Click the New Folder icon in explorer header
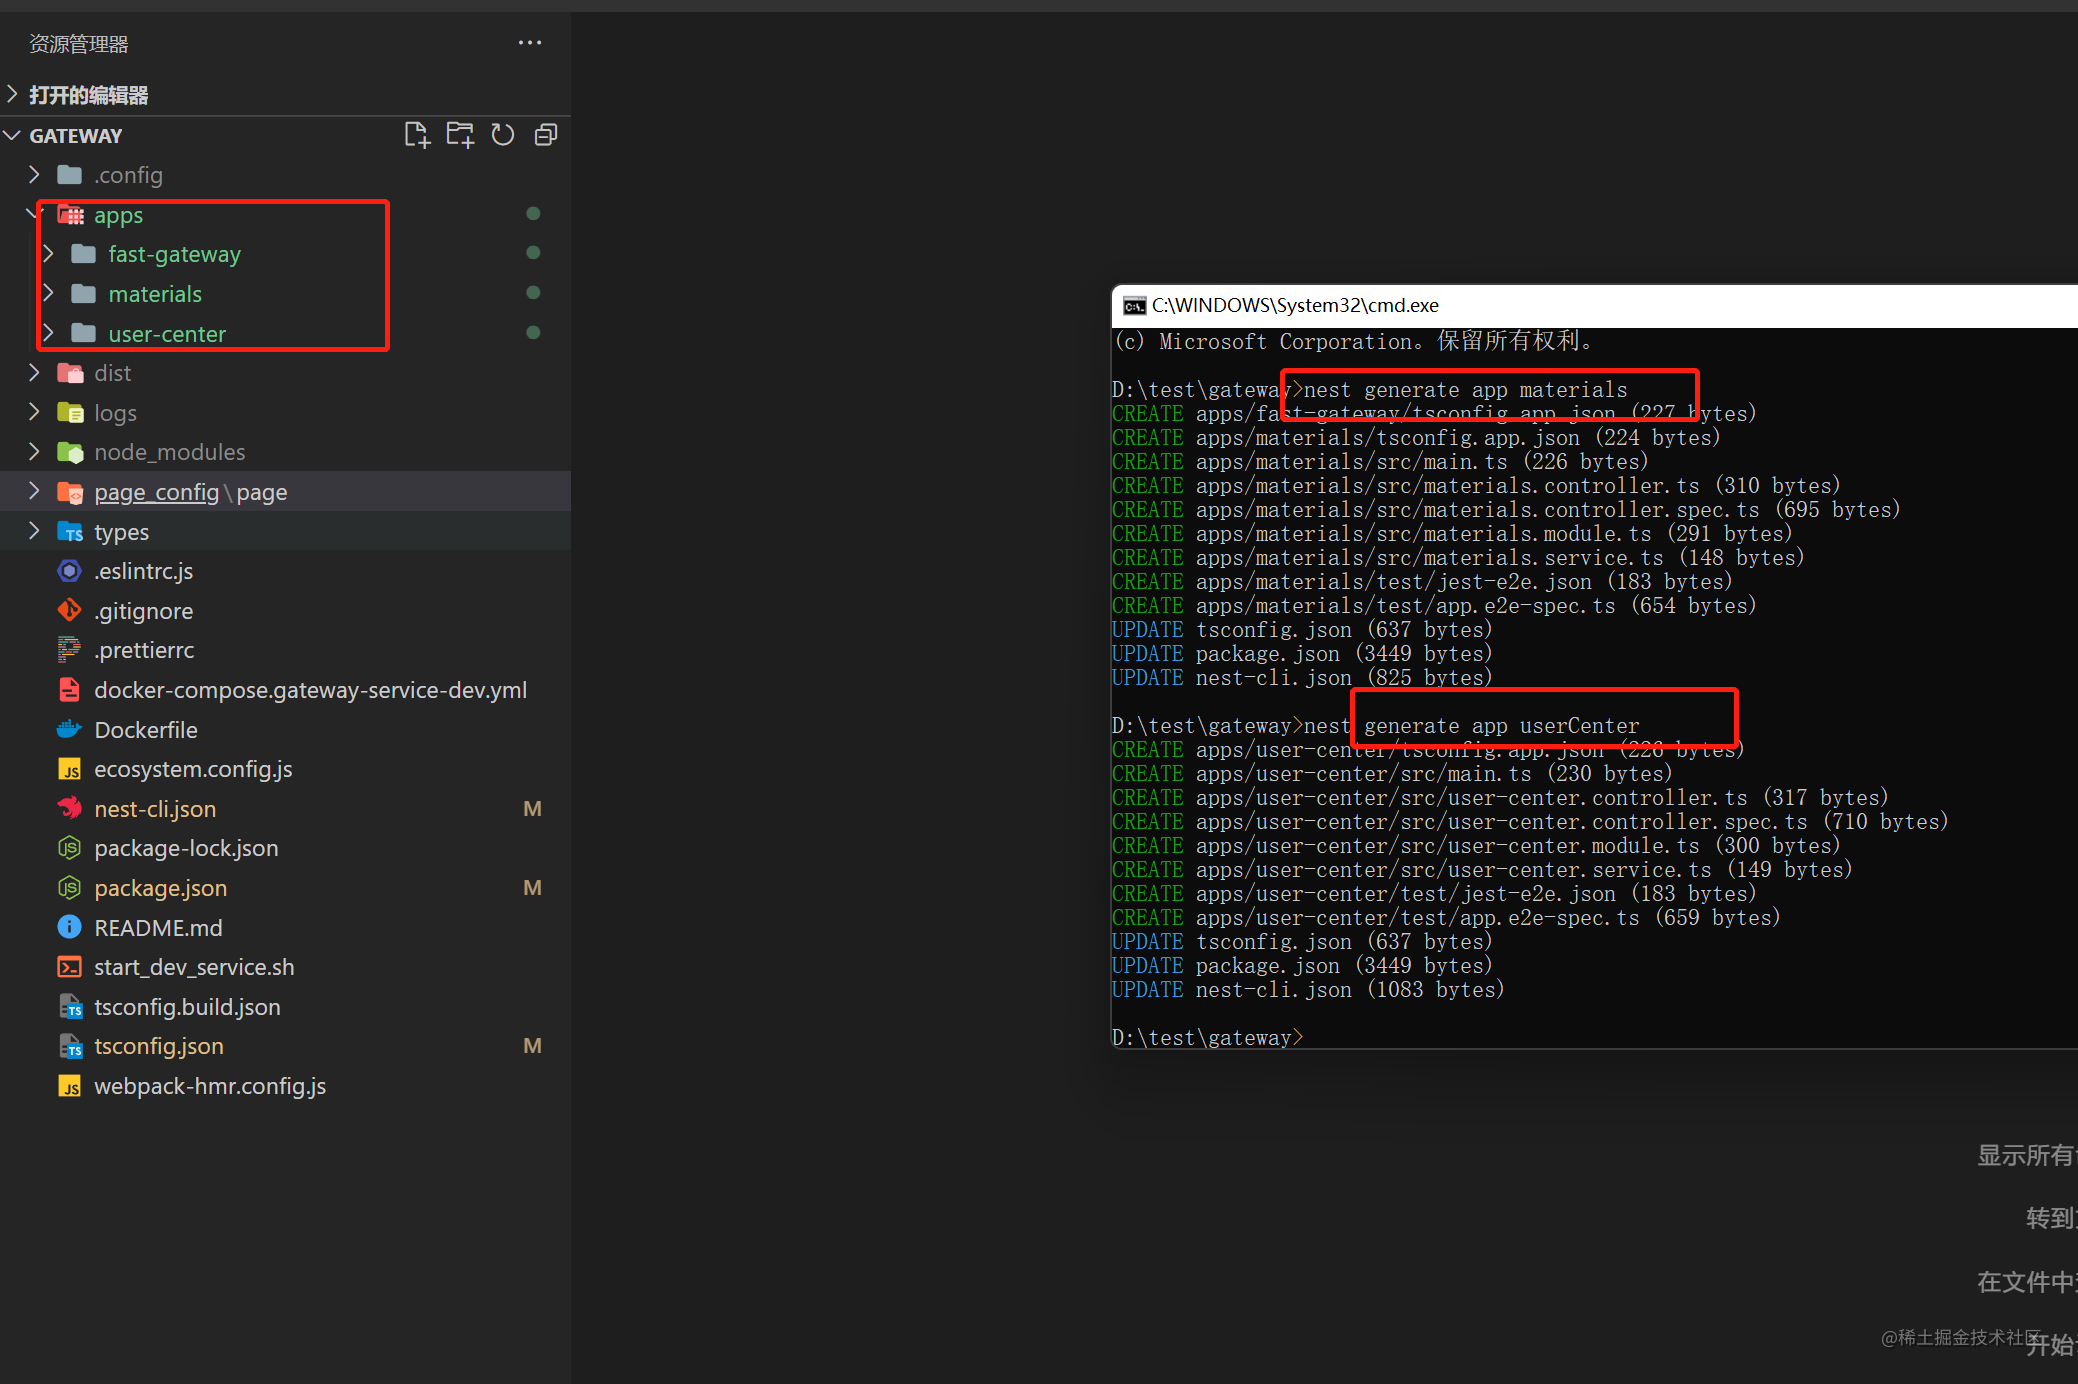Screen dimensions: 2078x1384 coord(460,135)
